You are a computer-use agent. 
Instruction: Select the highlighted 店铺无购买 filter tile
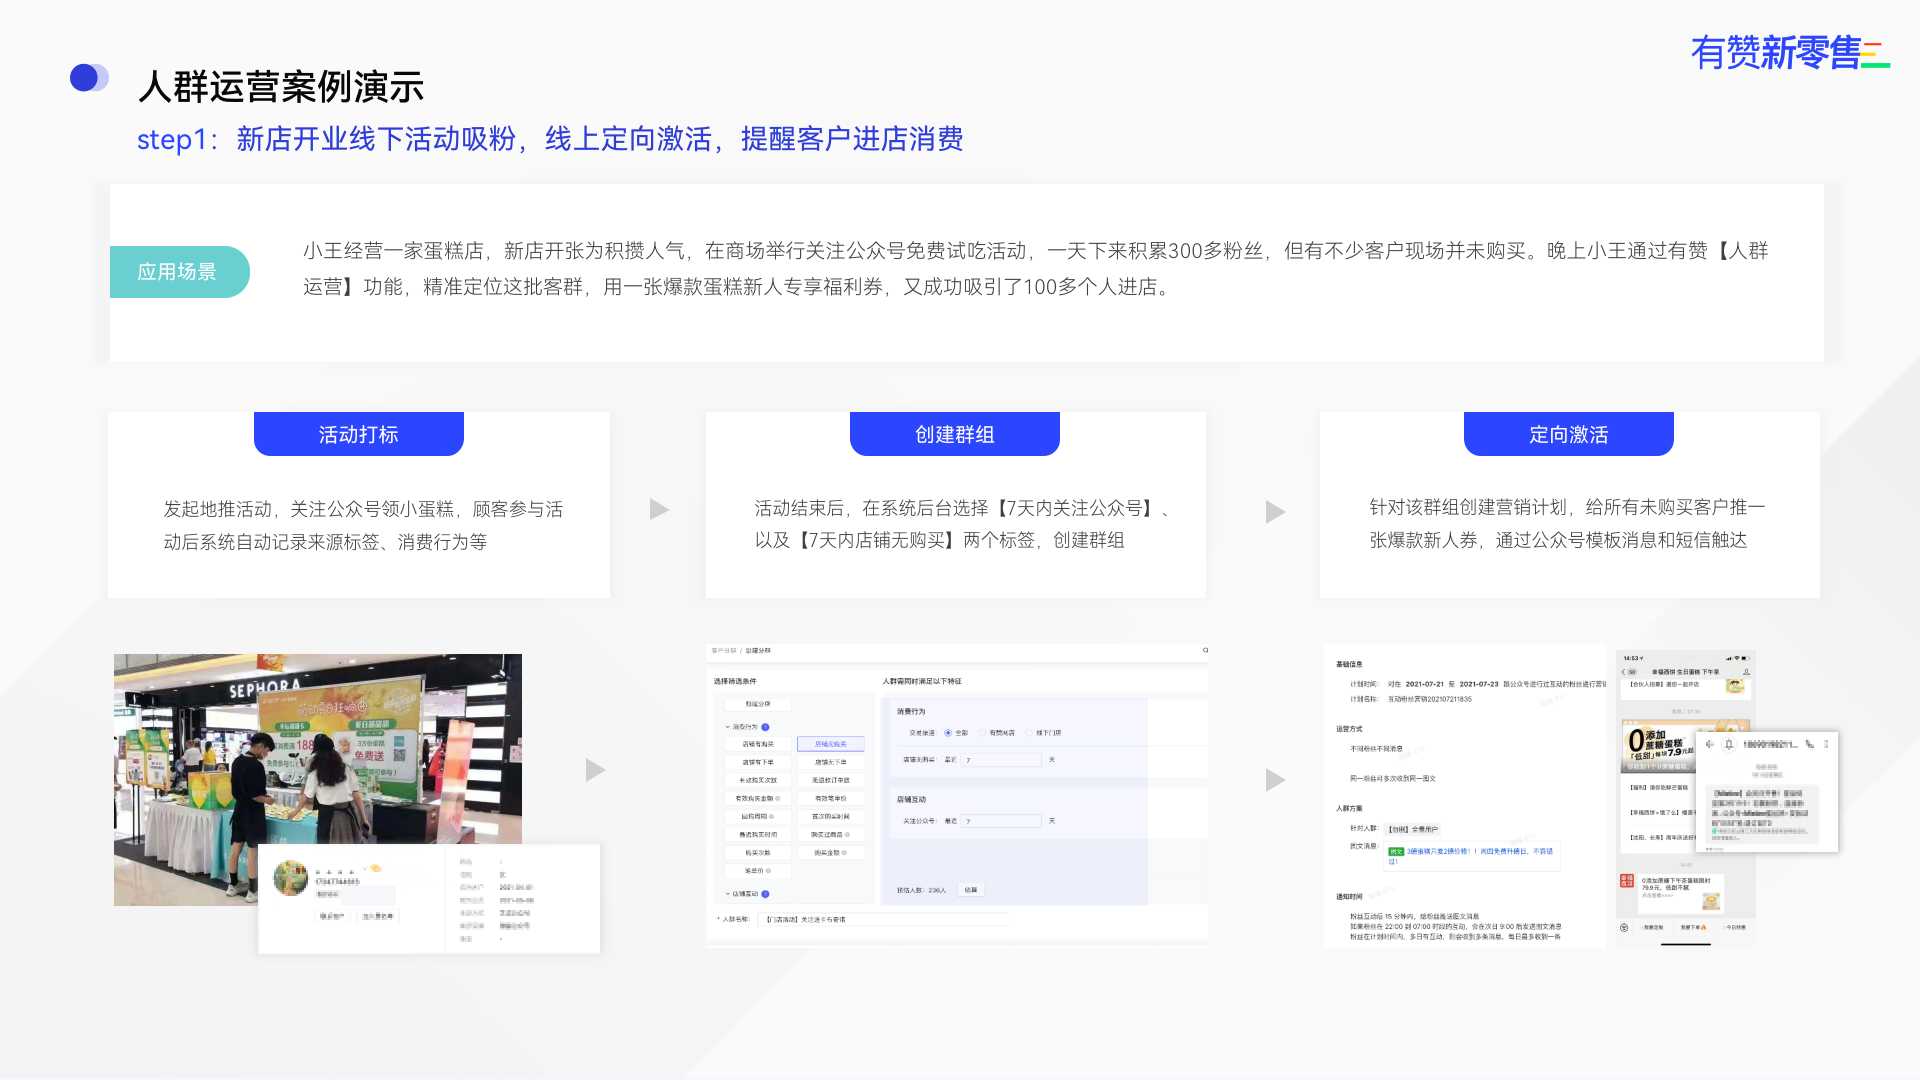point(831,744)
